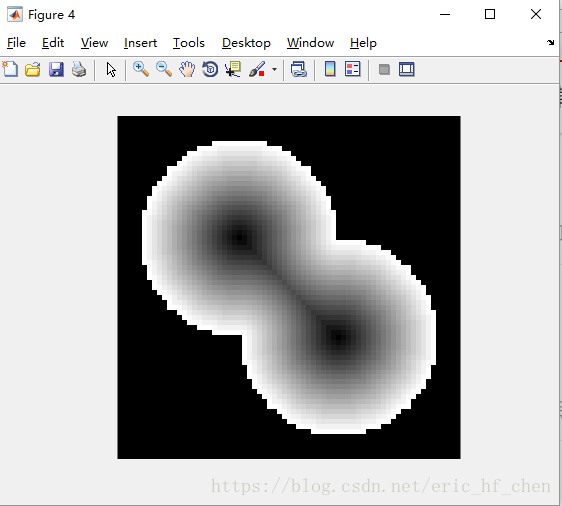Click the grayscale distance transform image
The height and width of the screenshot is (506, 562).
[x=289, y=287]
